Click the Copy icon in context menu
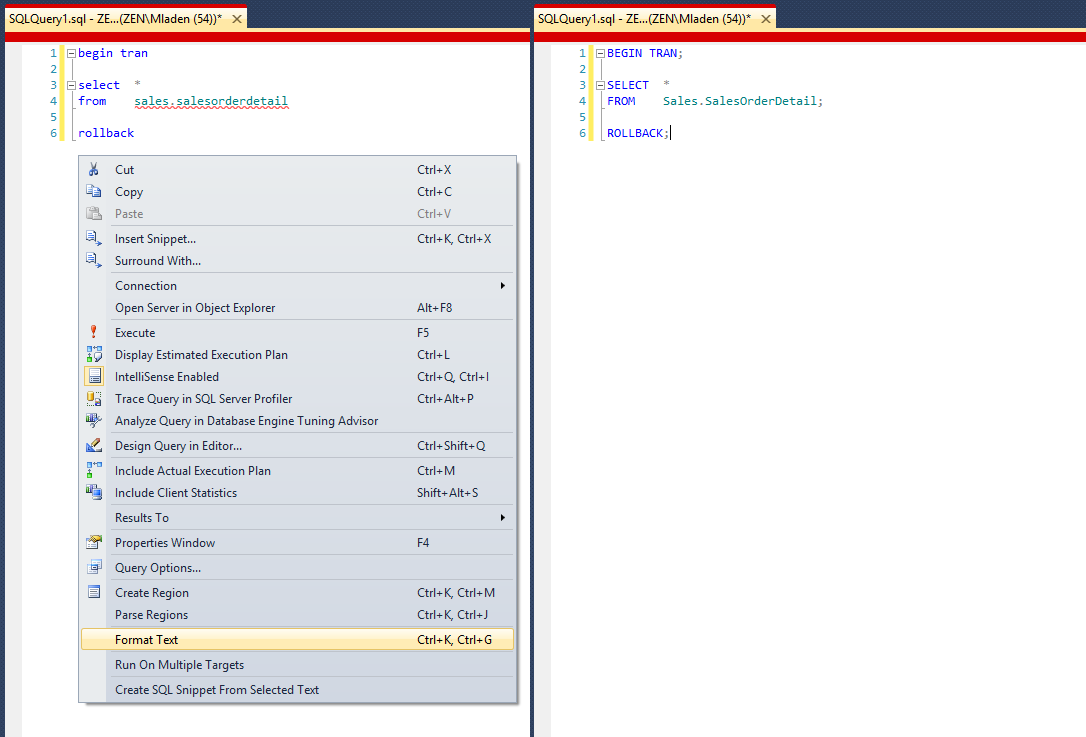The width and height of the screenshot is (1086, 737). (x=94, y=192)
